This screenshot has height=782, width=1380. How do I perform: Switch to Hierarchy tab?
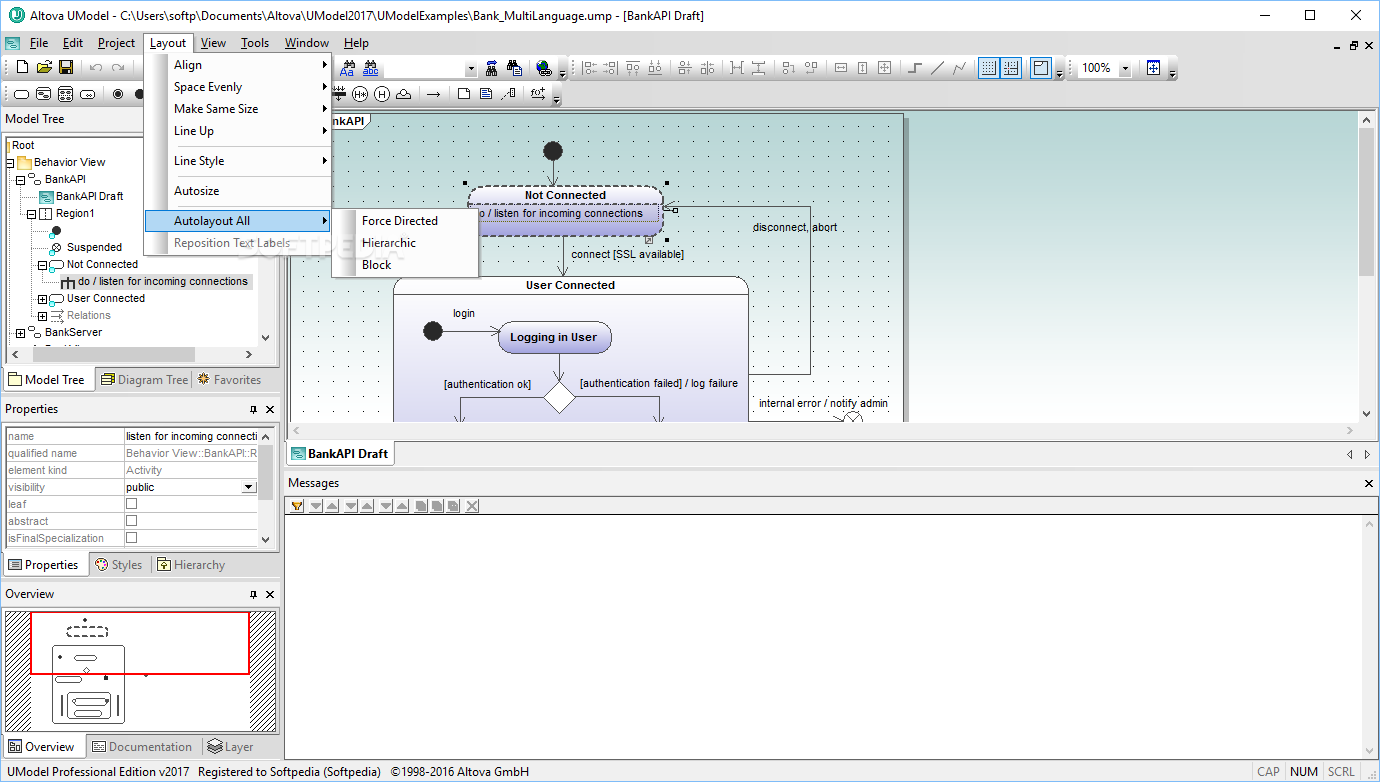coord(191,565)
